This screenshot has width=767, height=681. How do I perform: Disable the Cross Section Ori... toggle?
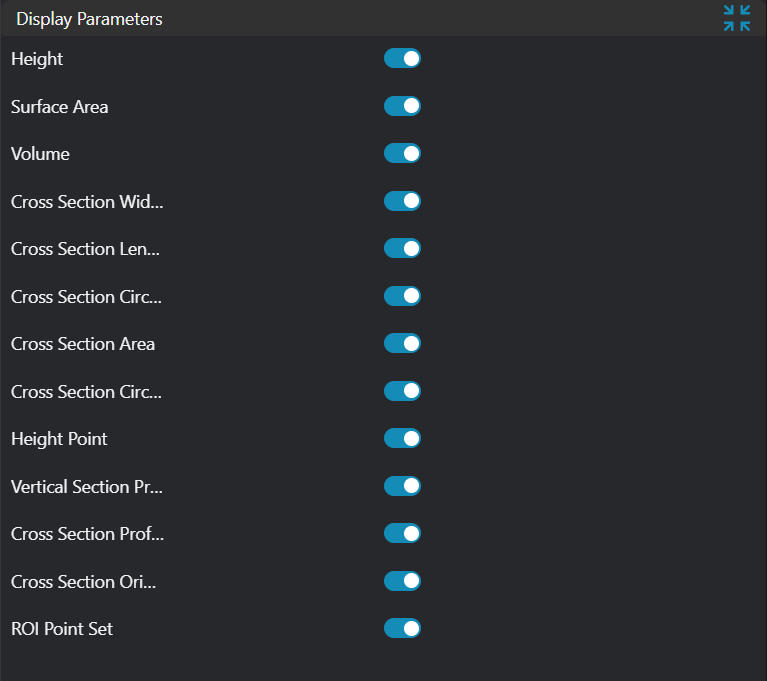tap(402, 581)
